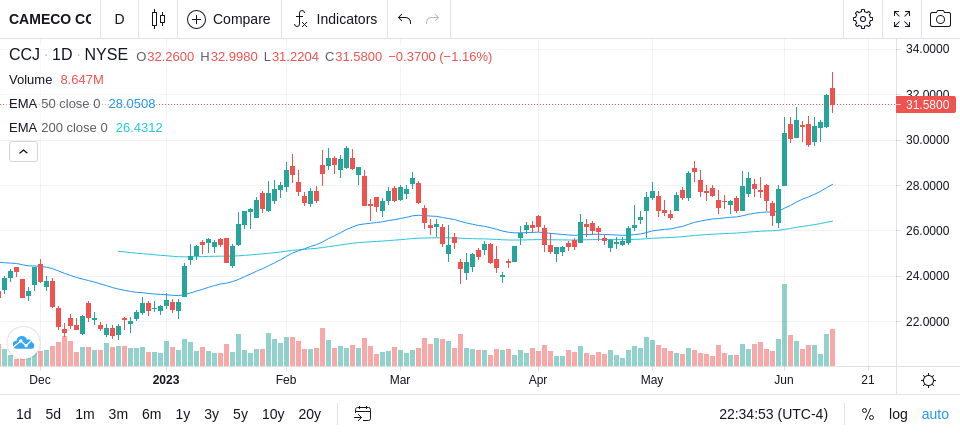Select the EMA 200 close legend
The width and height of the screenshot is (960, 433).
pos(58,127)
